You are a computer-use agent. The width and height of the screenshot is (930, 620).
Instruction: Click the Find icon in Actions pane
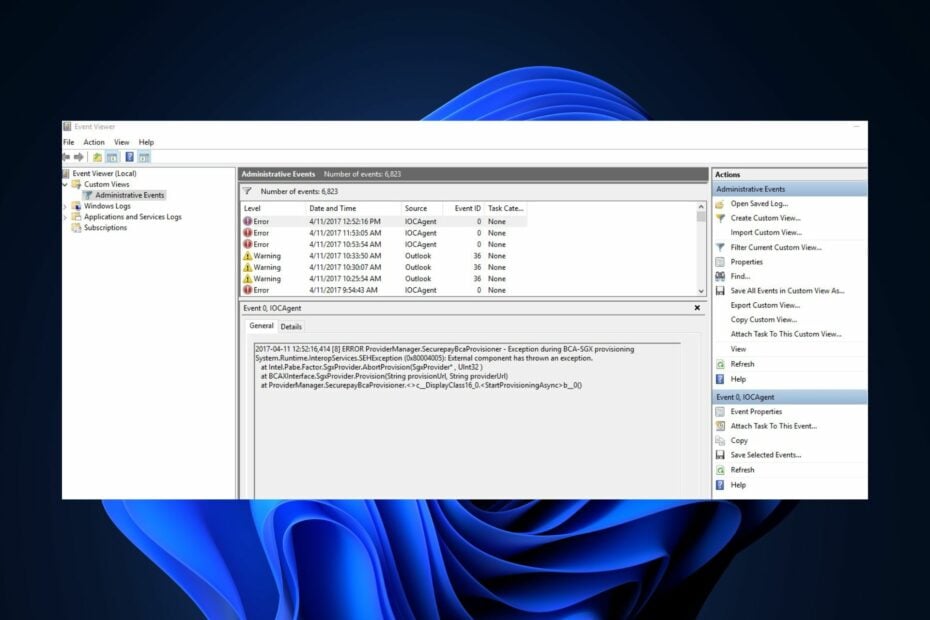719,278
